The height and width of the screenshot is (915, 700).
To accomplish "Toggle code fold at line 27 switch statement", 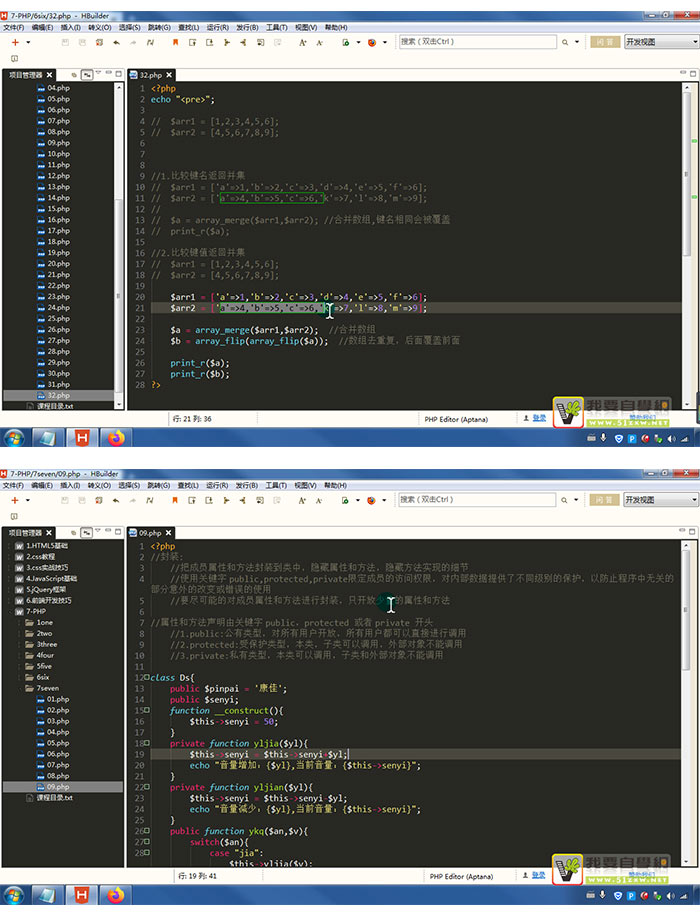I will (x=147, y=842).
